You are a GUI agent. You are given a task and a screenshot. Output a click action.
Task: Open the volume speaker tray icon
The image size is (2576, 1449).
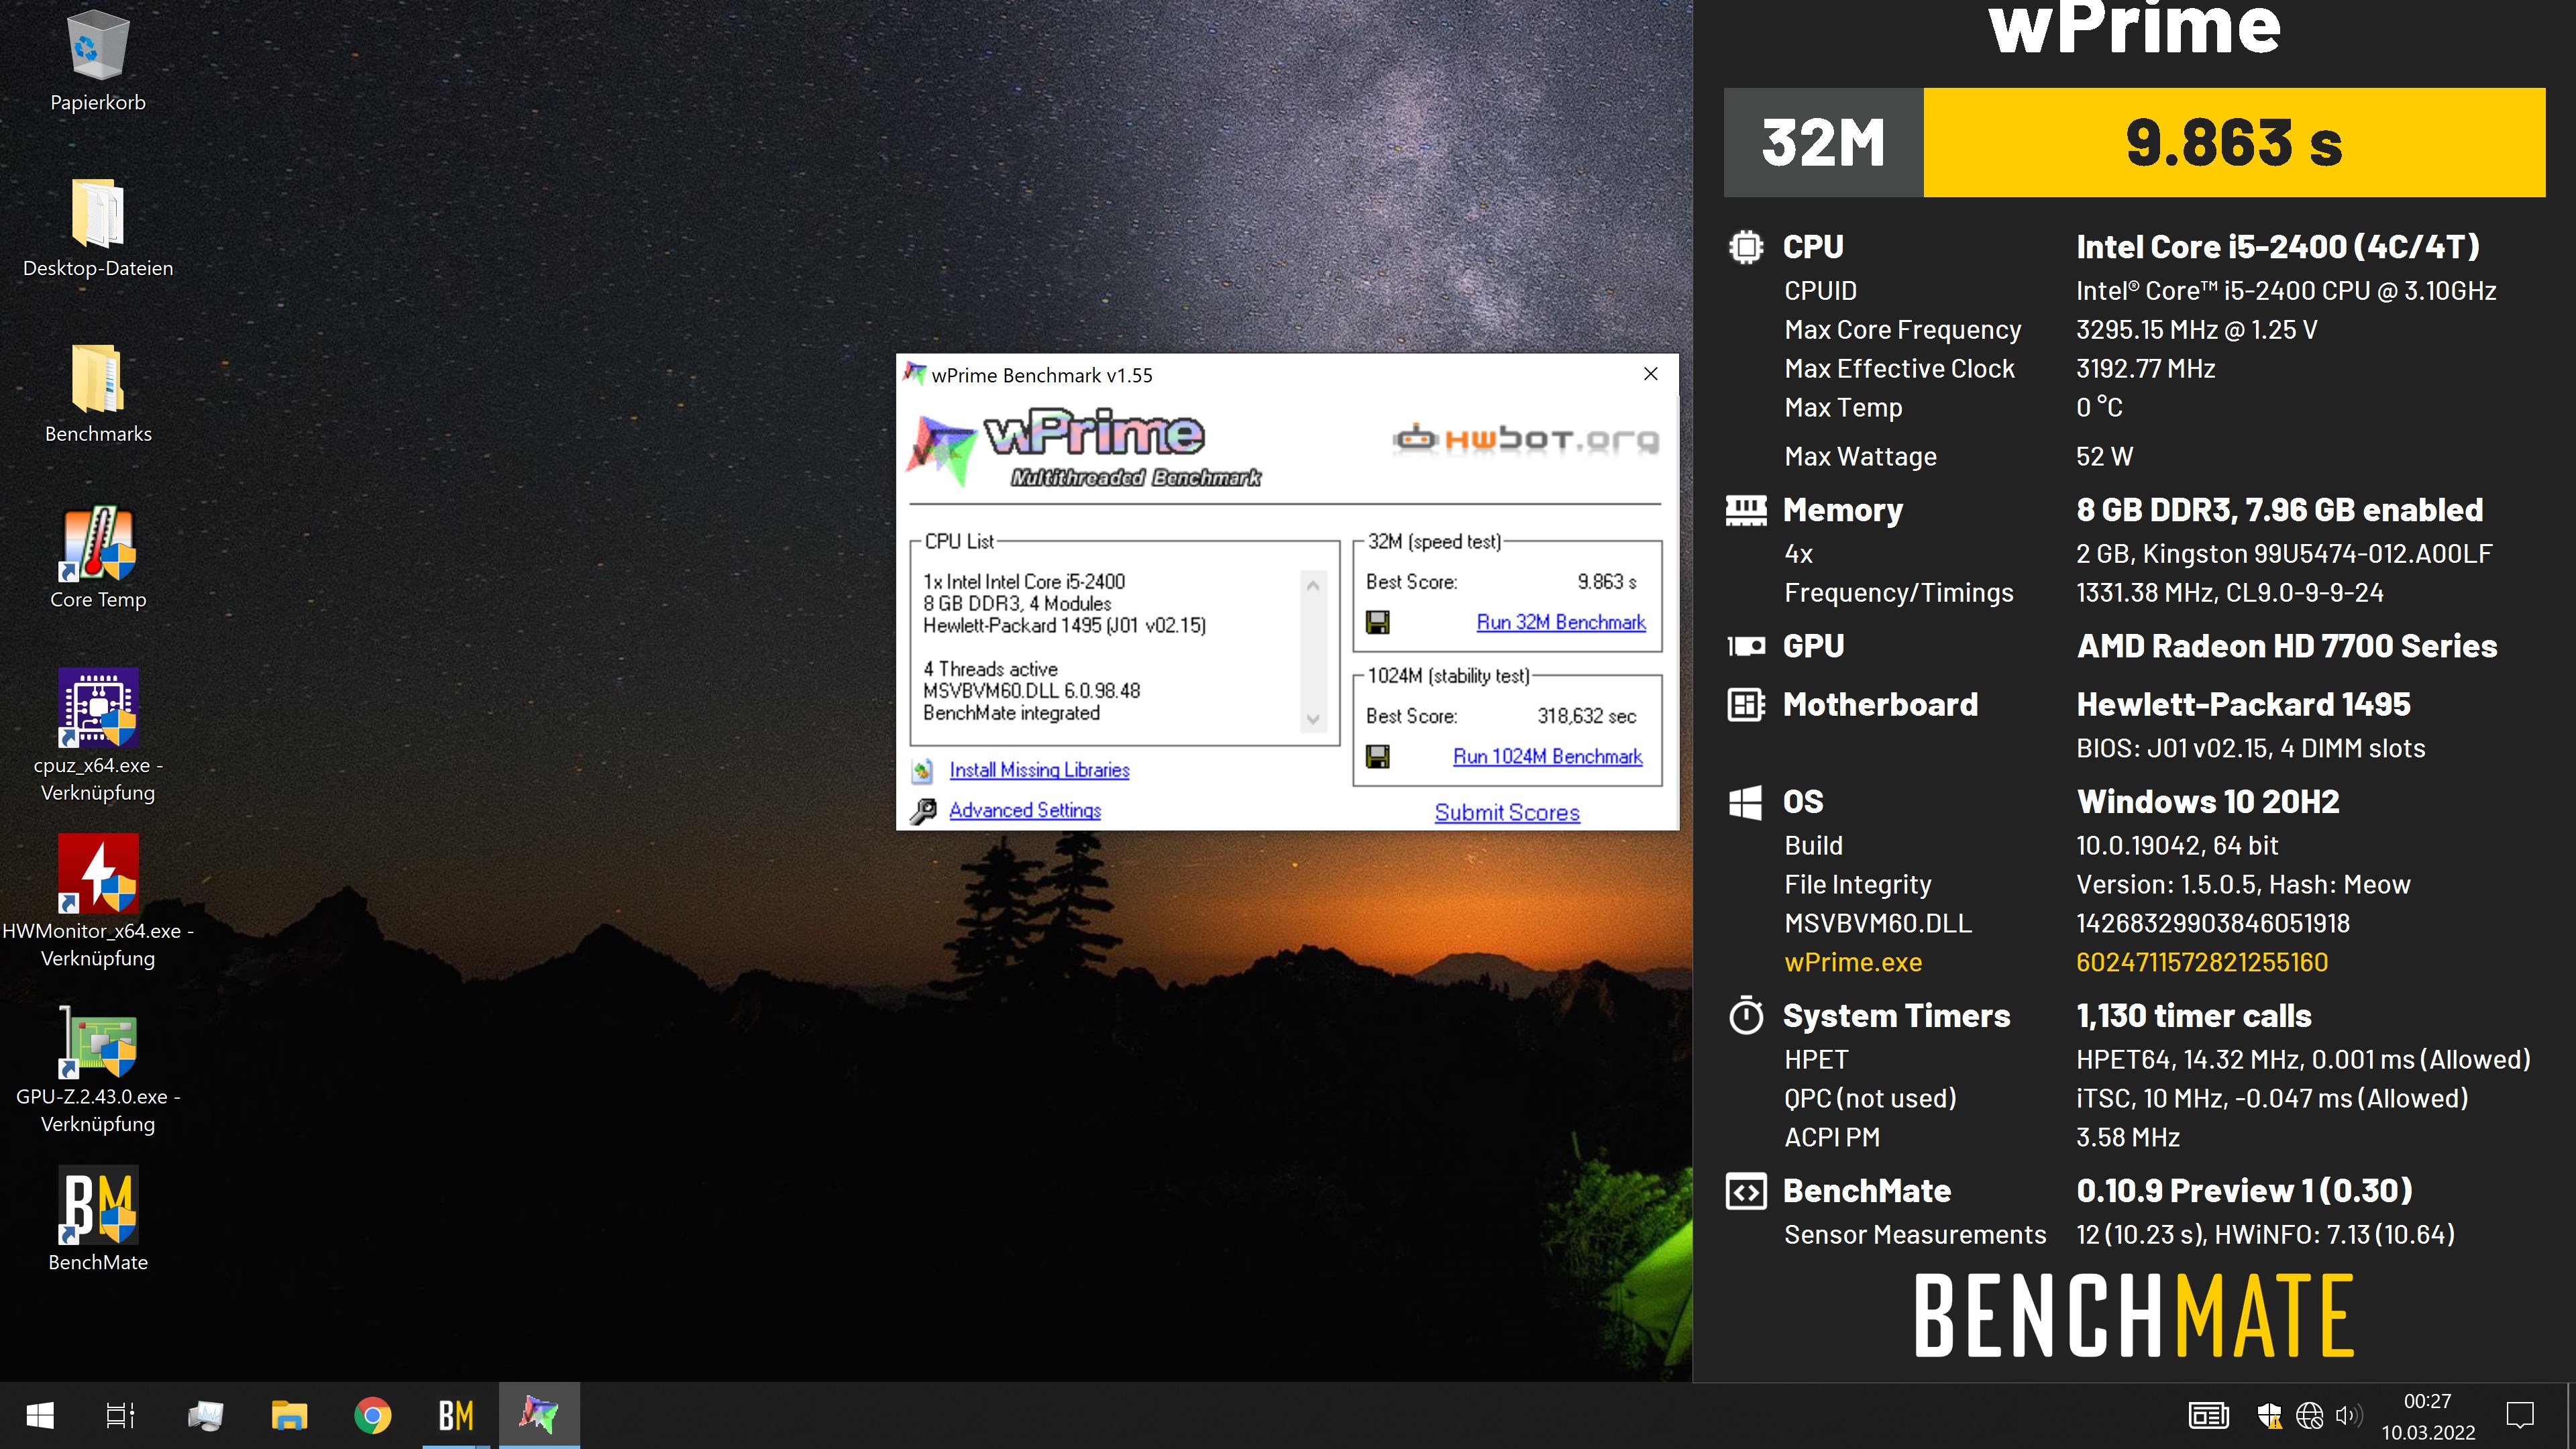(x=2348, y=1416)
